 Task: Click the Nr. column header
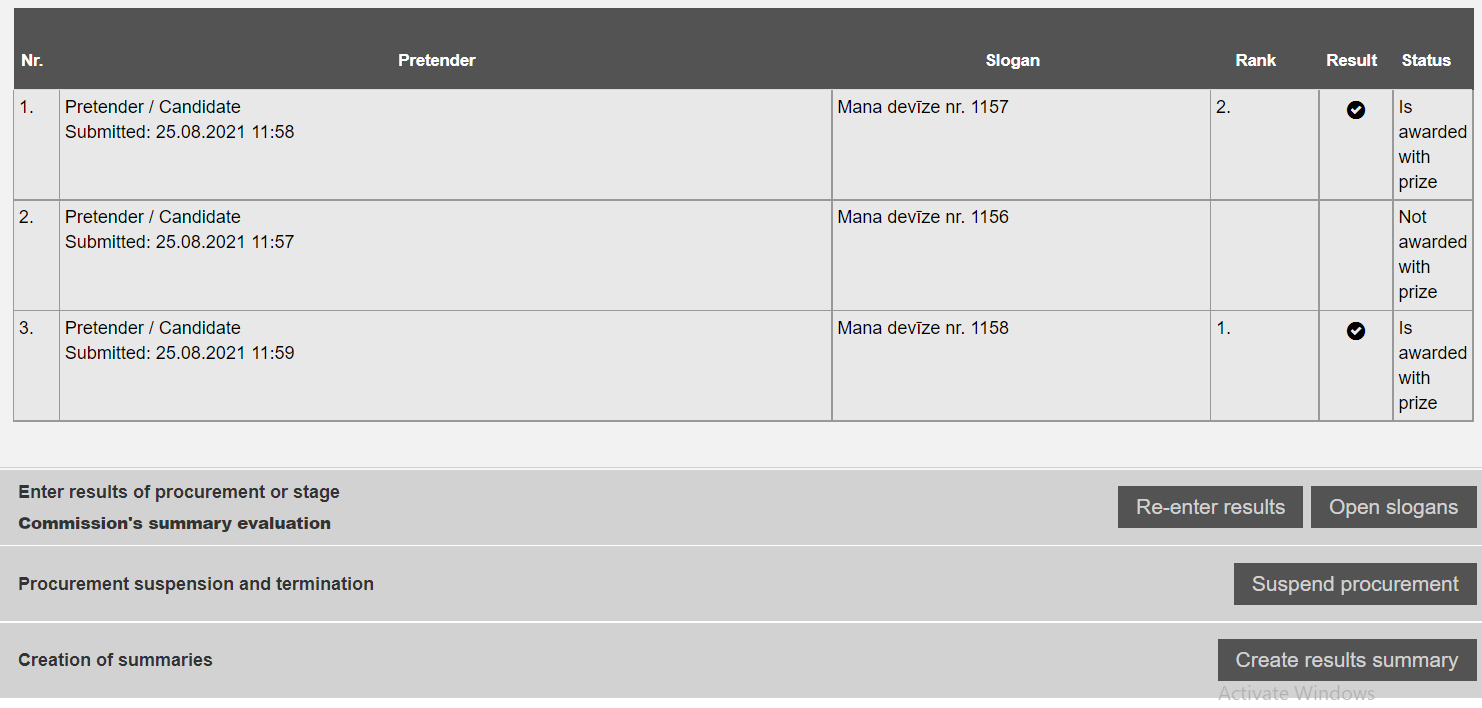point(32,61)
